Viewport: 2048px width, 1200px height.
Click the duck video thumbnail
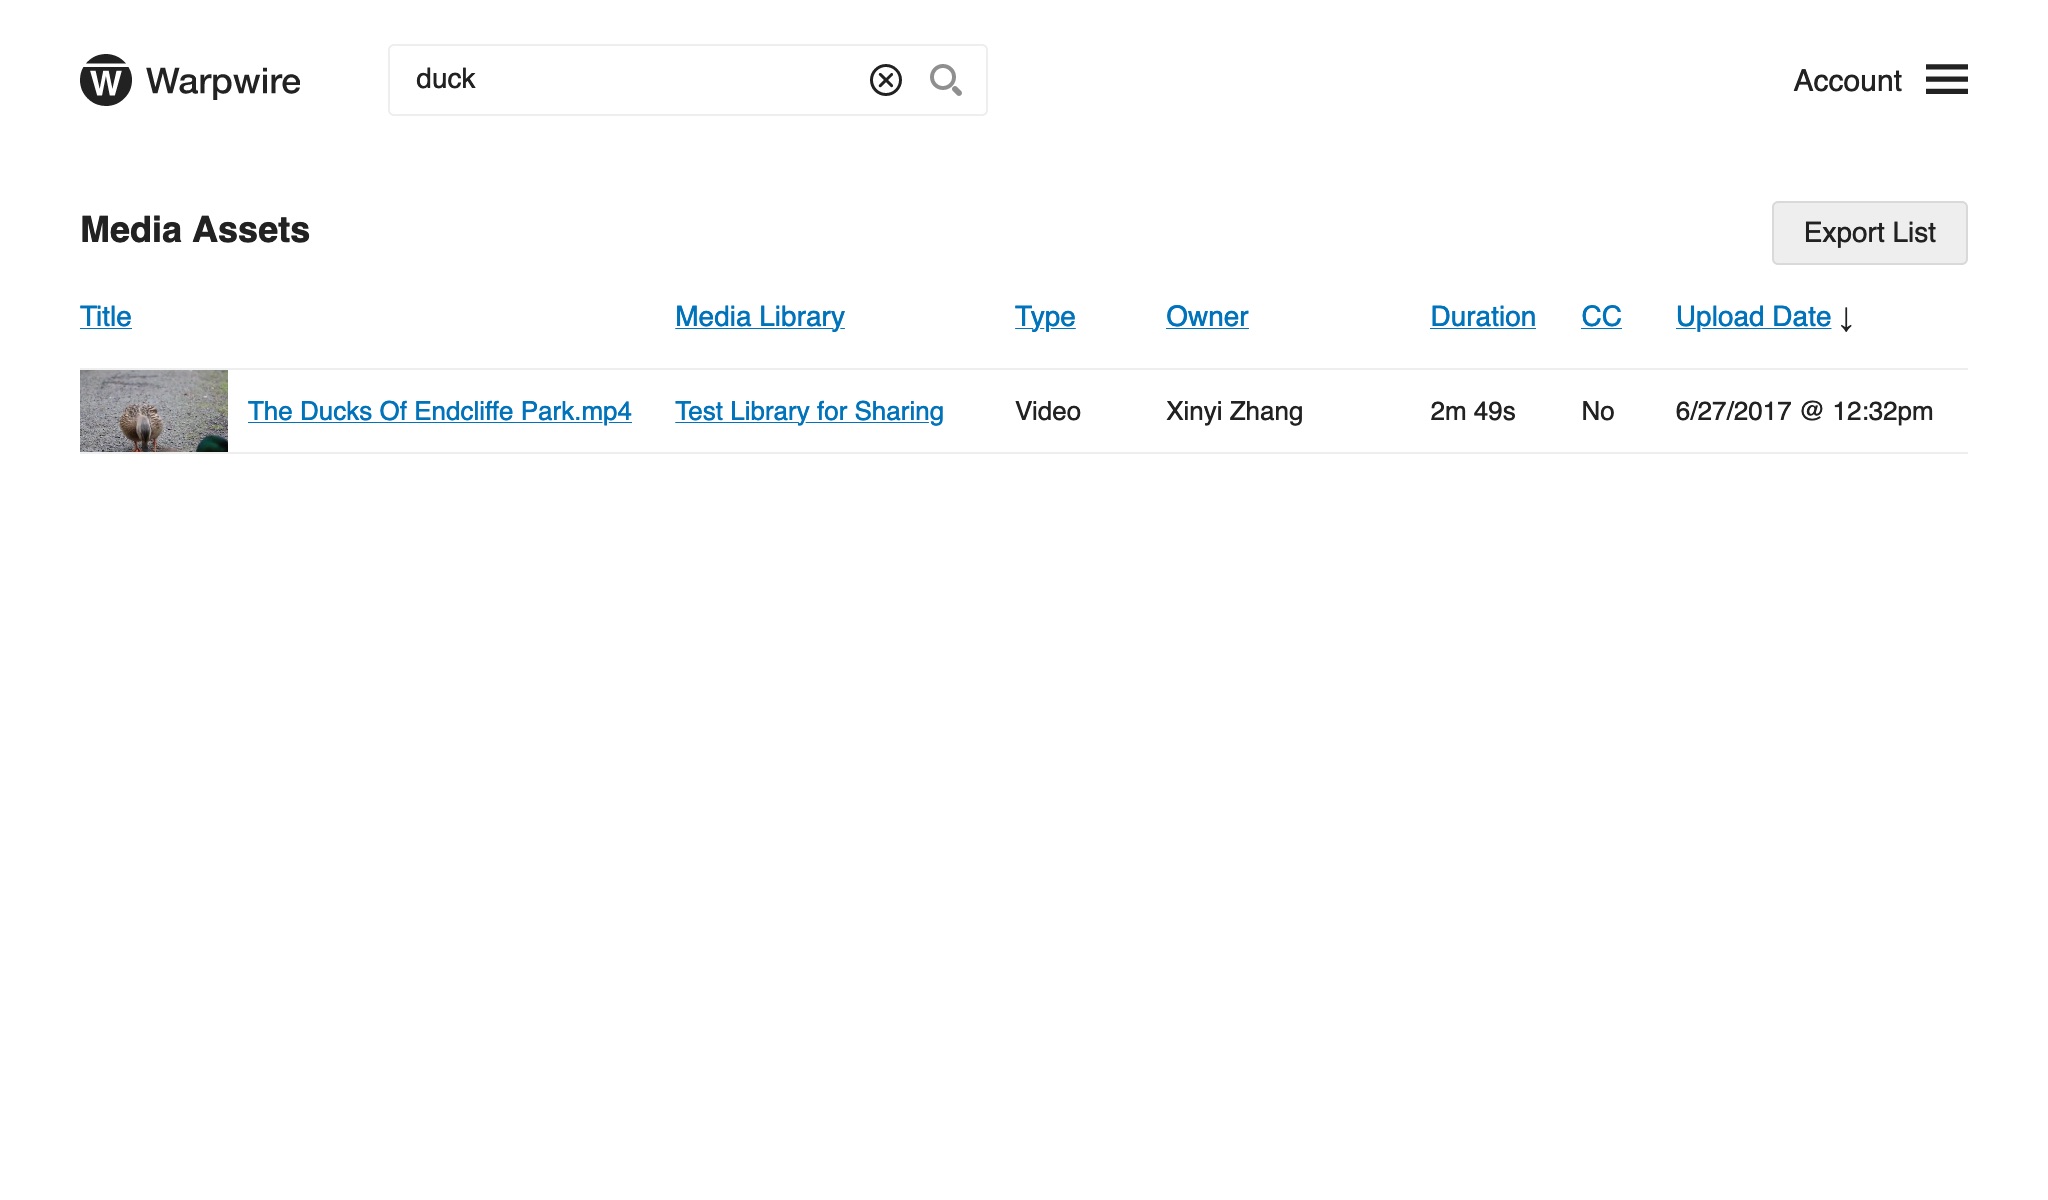coord(153,410)
